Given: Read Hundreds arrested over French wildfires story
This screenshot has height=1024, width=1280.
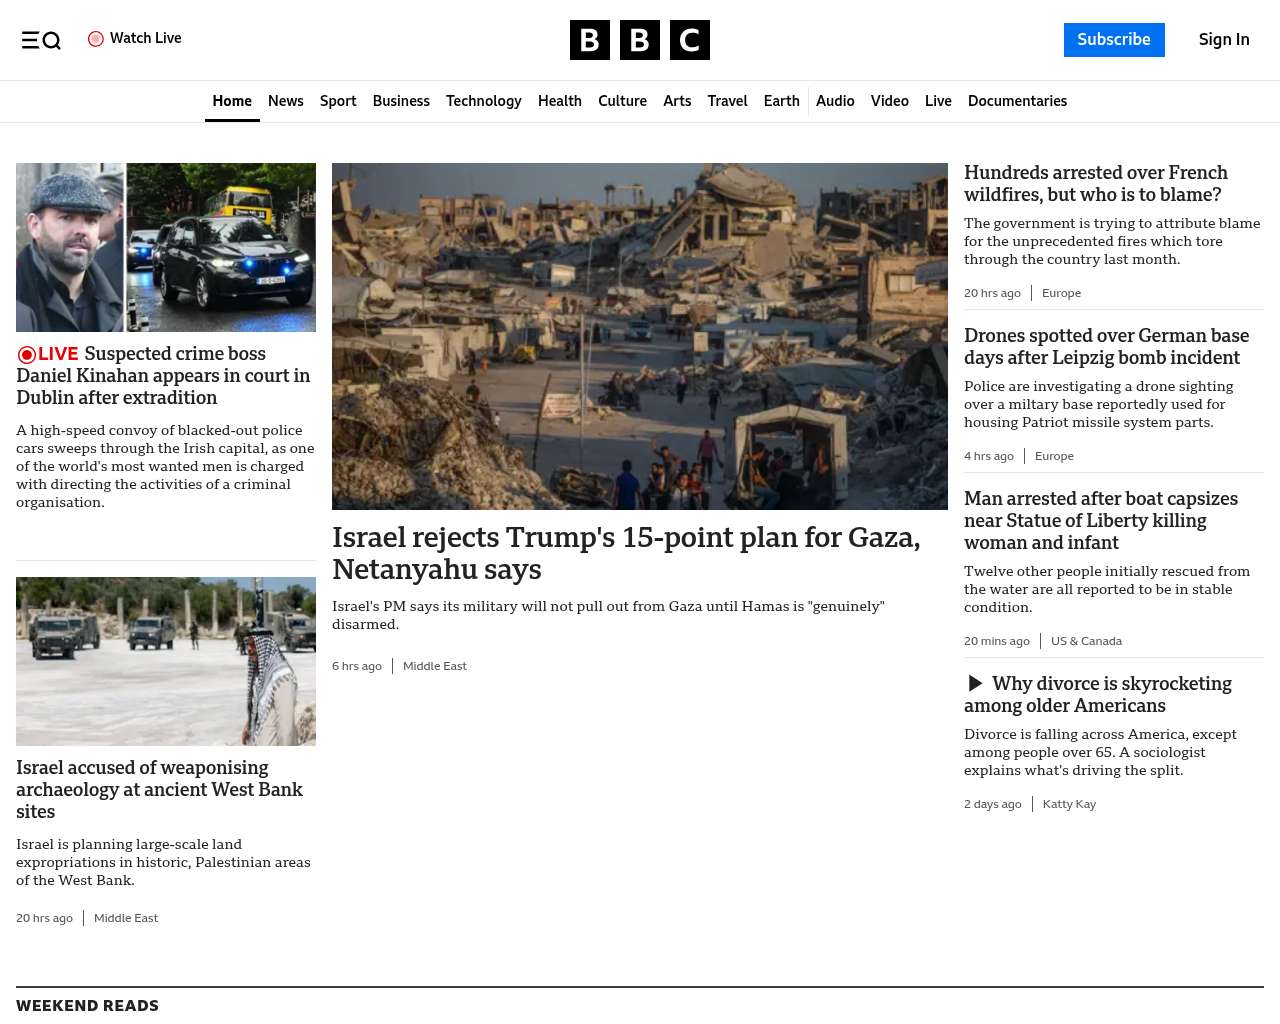Looking at the screenshot, I should [x=1096, y=184].
